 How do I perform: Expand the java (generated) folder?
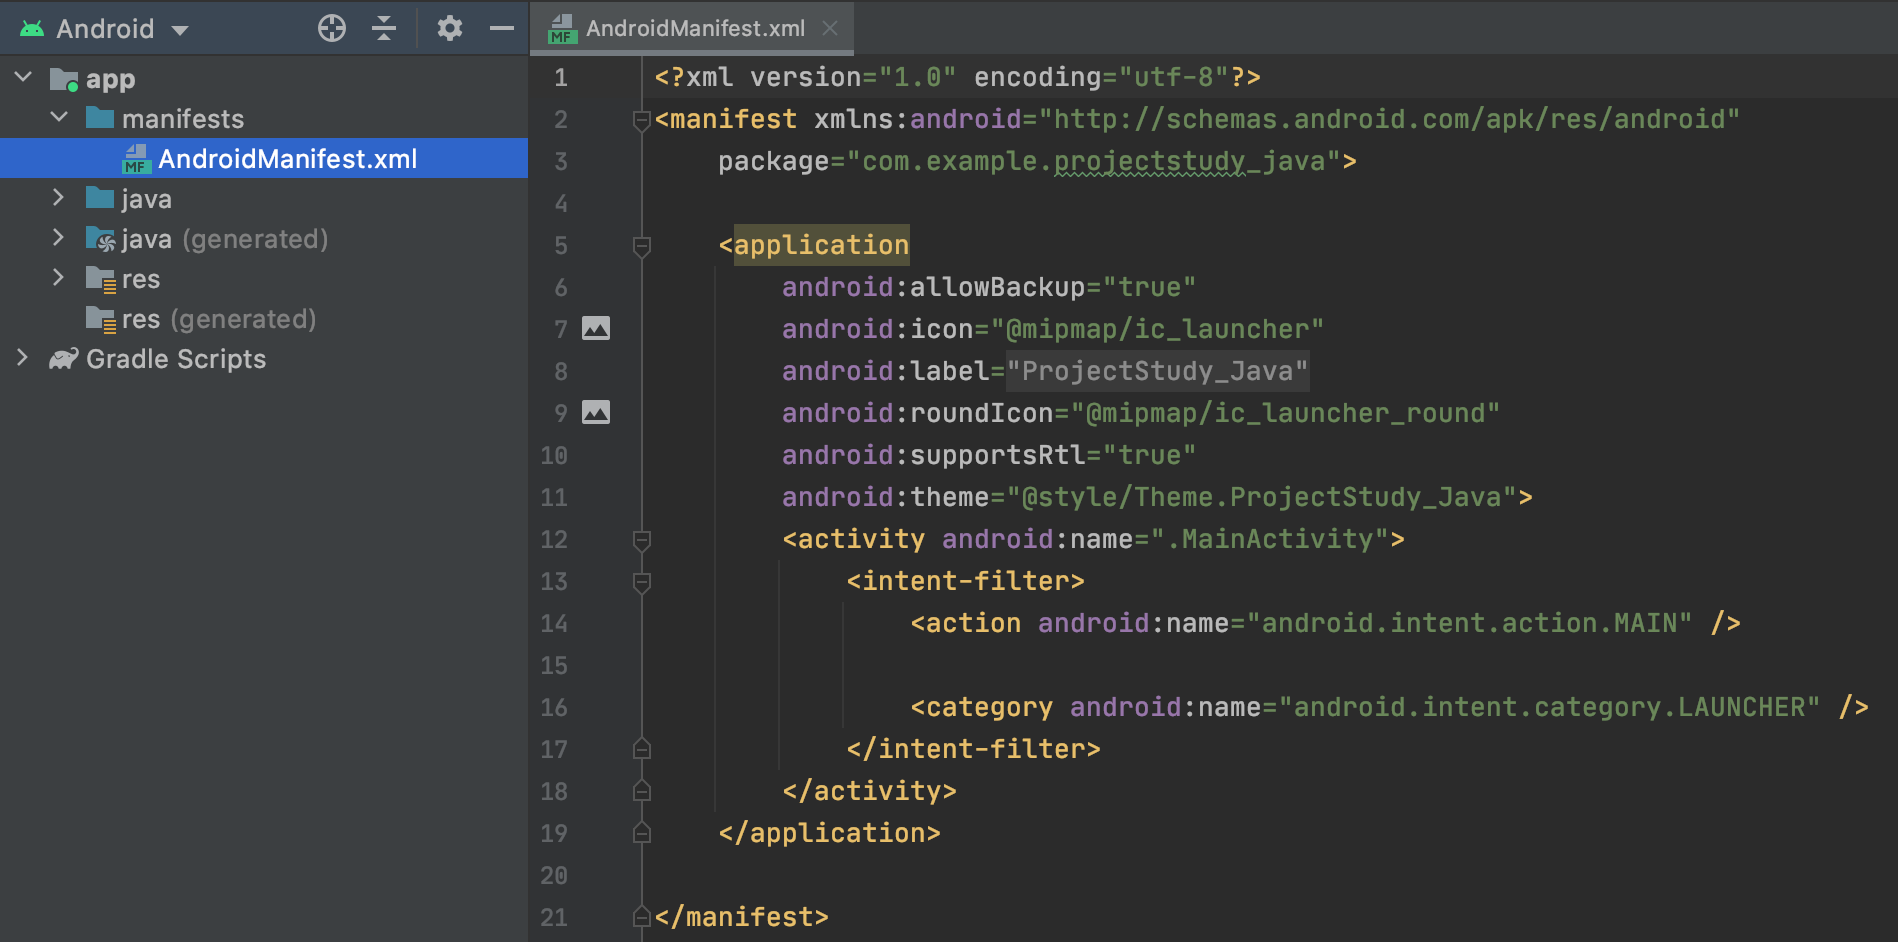[x=59, y=237]
